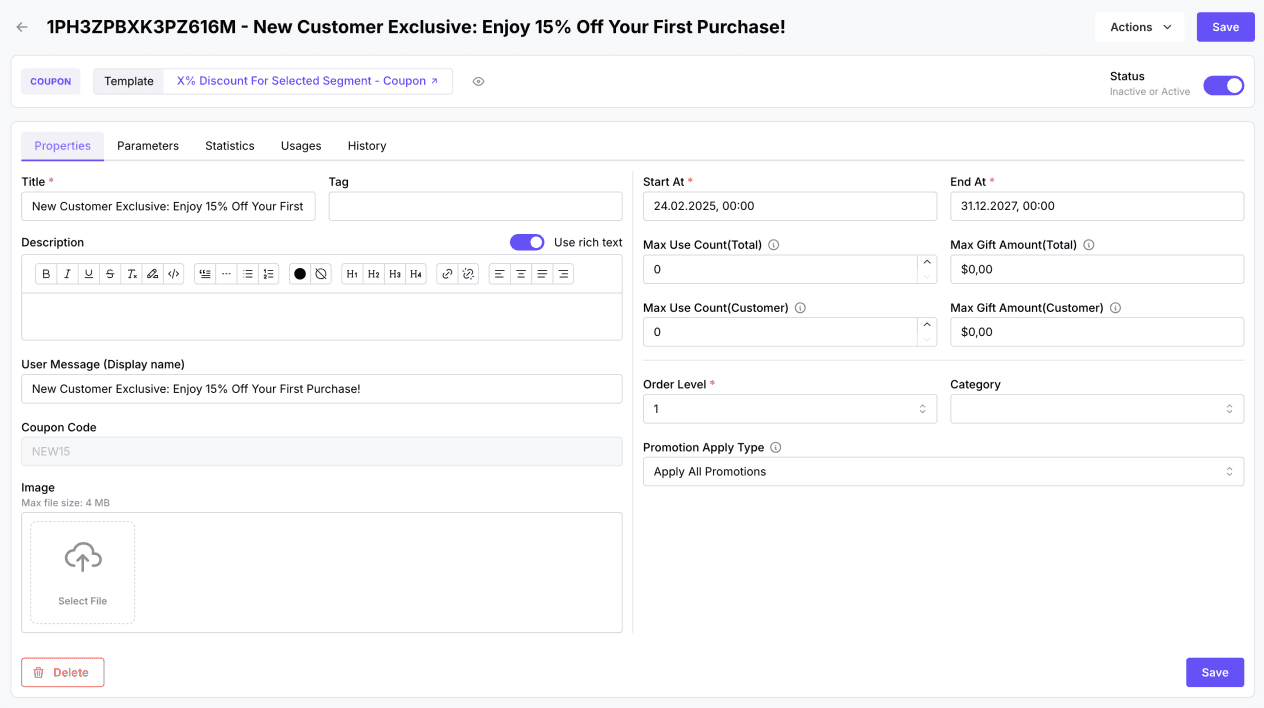Viewport: 1264px width, 708px height.
Task: Preview template with the eye icon
Action: (478, 82)
